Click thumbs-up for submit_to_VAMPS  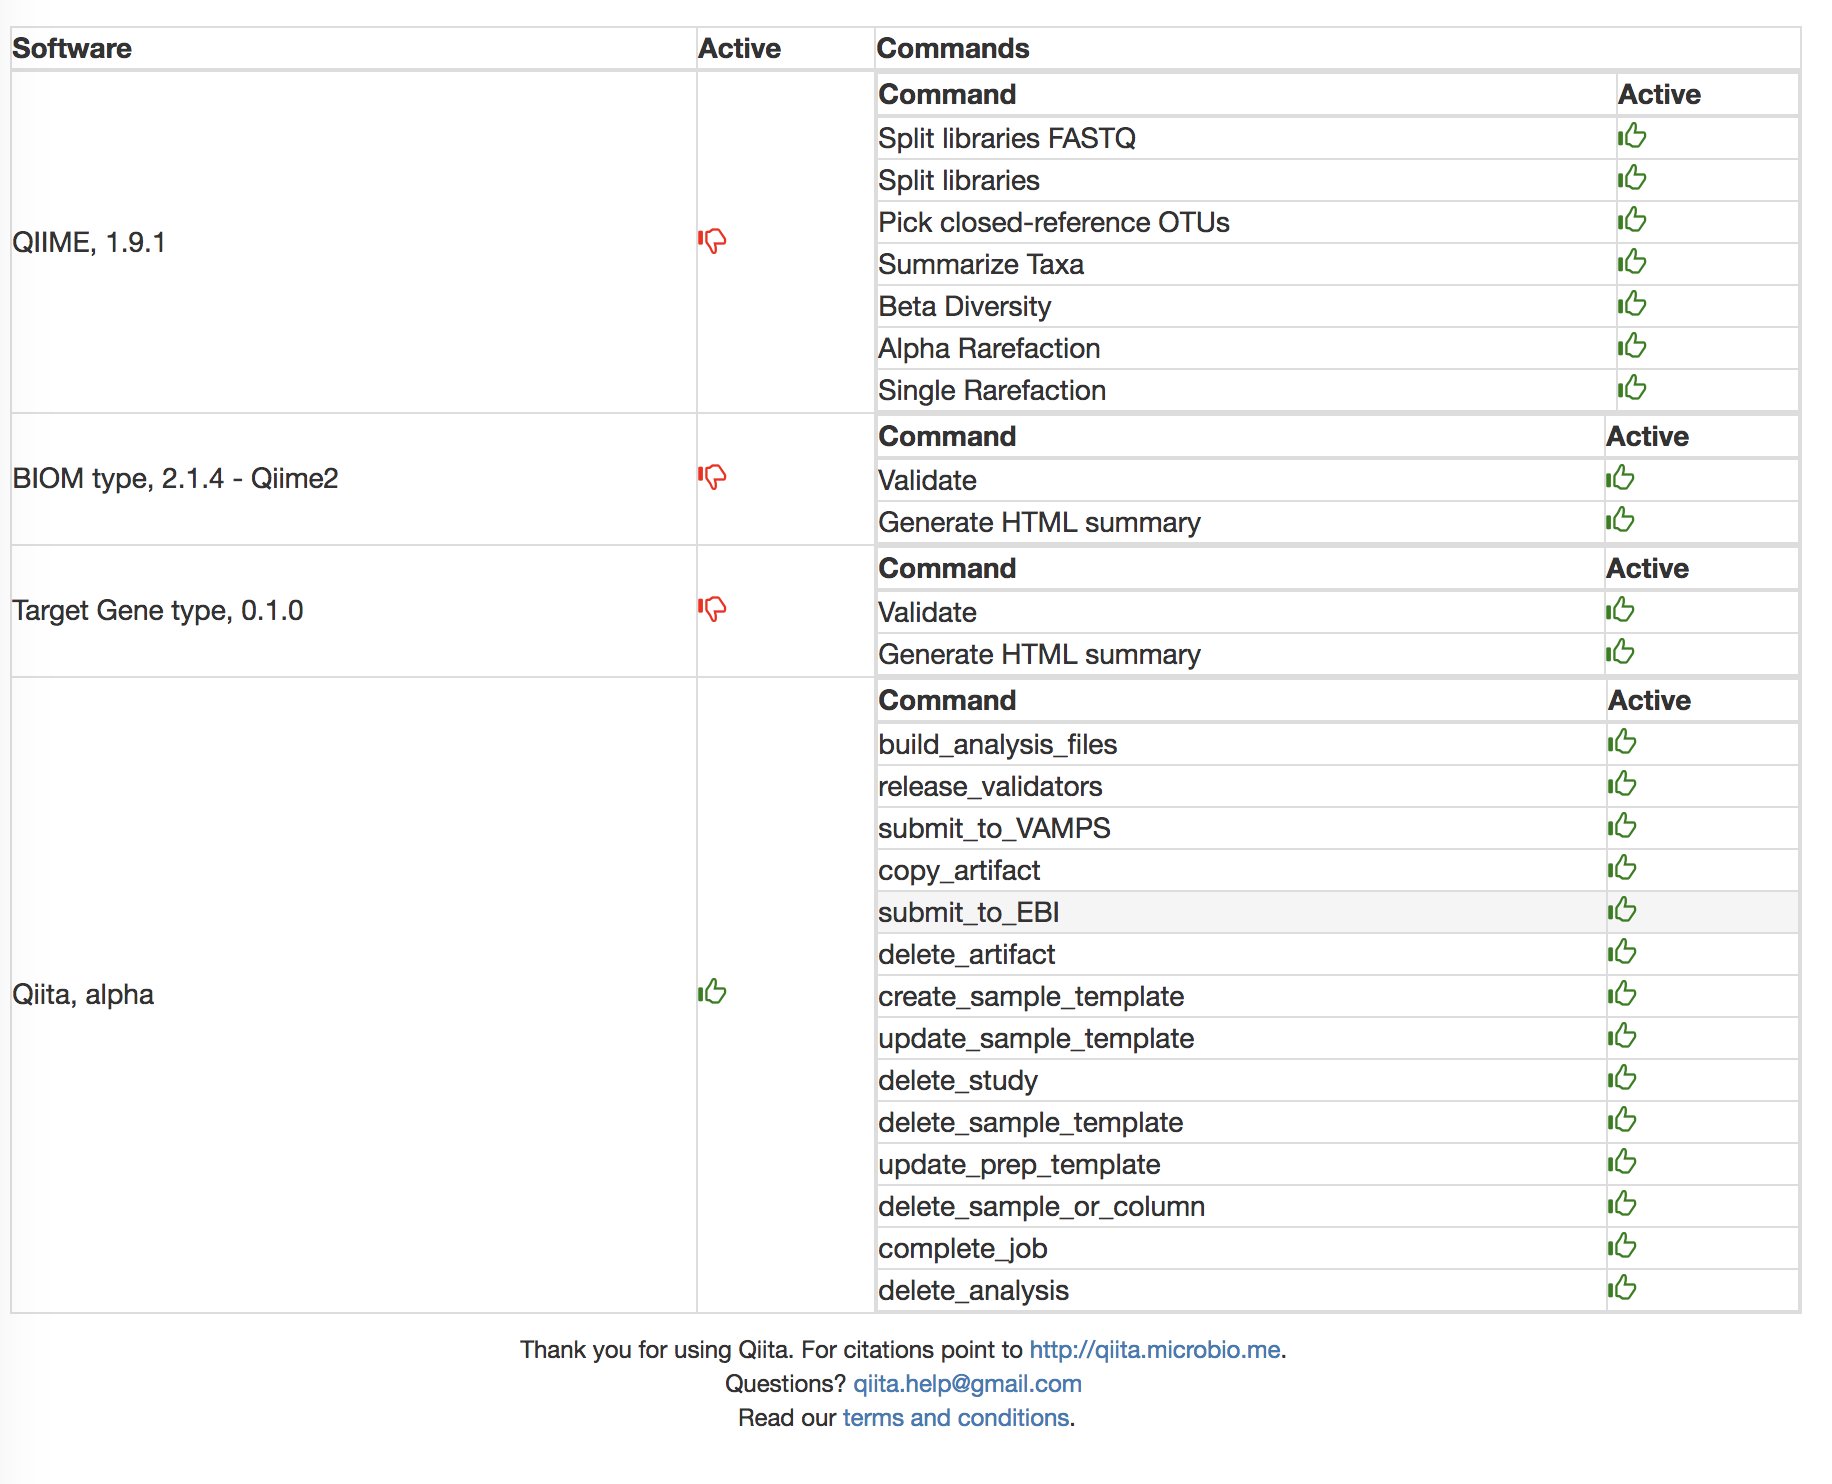point(1622,825)
